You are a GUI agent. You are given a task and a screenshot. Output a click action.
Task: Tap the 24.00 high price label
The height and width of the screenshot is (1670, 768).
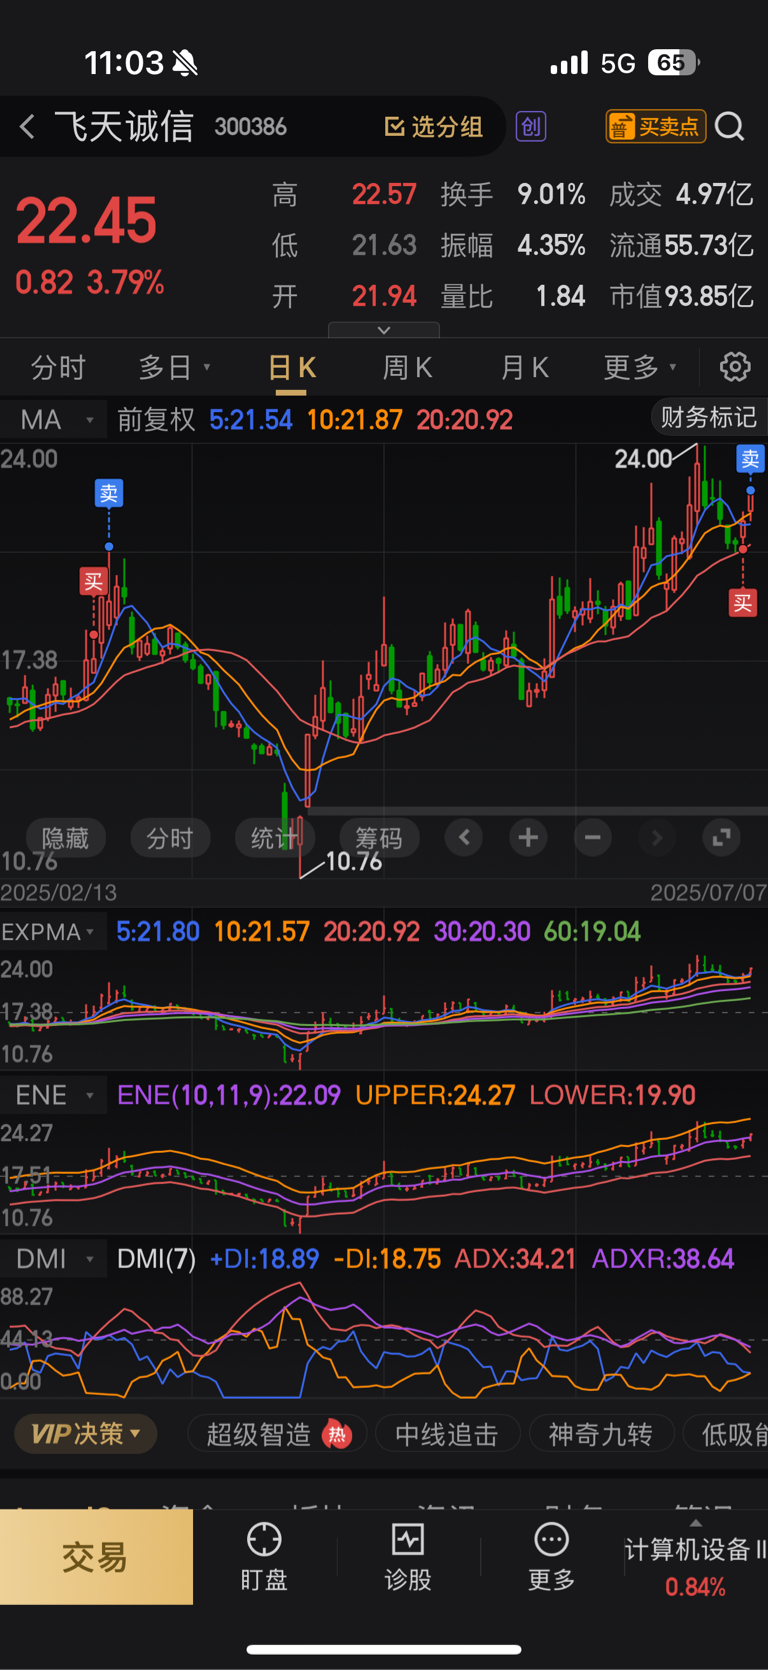coord(643,459)
